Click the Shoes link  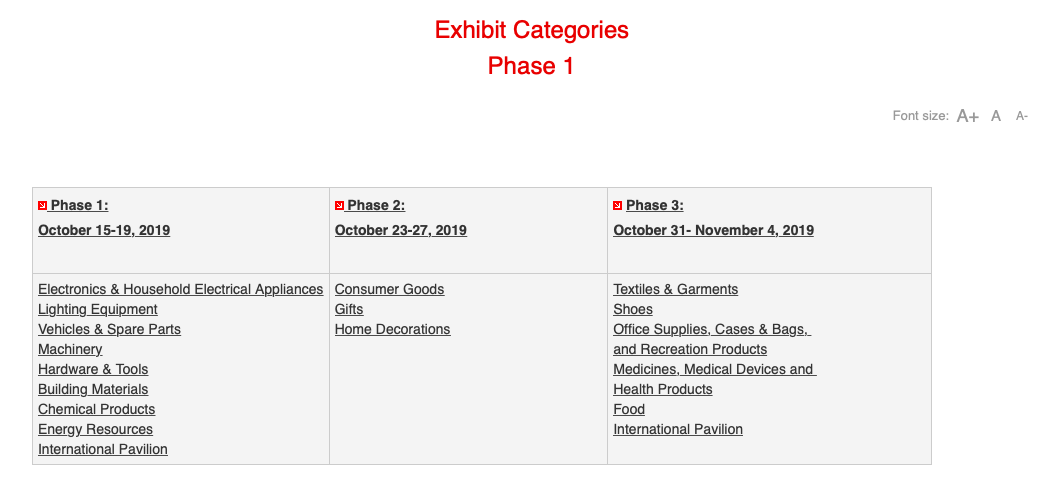(x=633, y=309)
